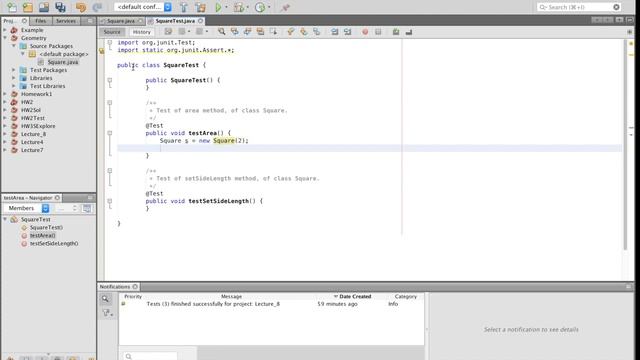Switch to the Services tab

tap(66, 21)
